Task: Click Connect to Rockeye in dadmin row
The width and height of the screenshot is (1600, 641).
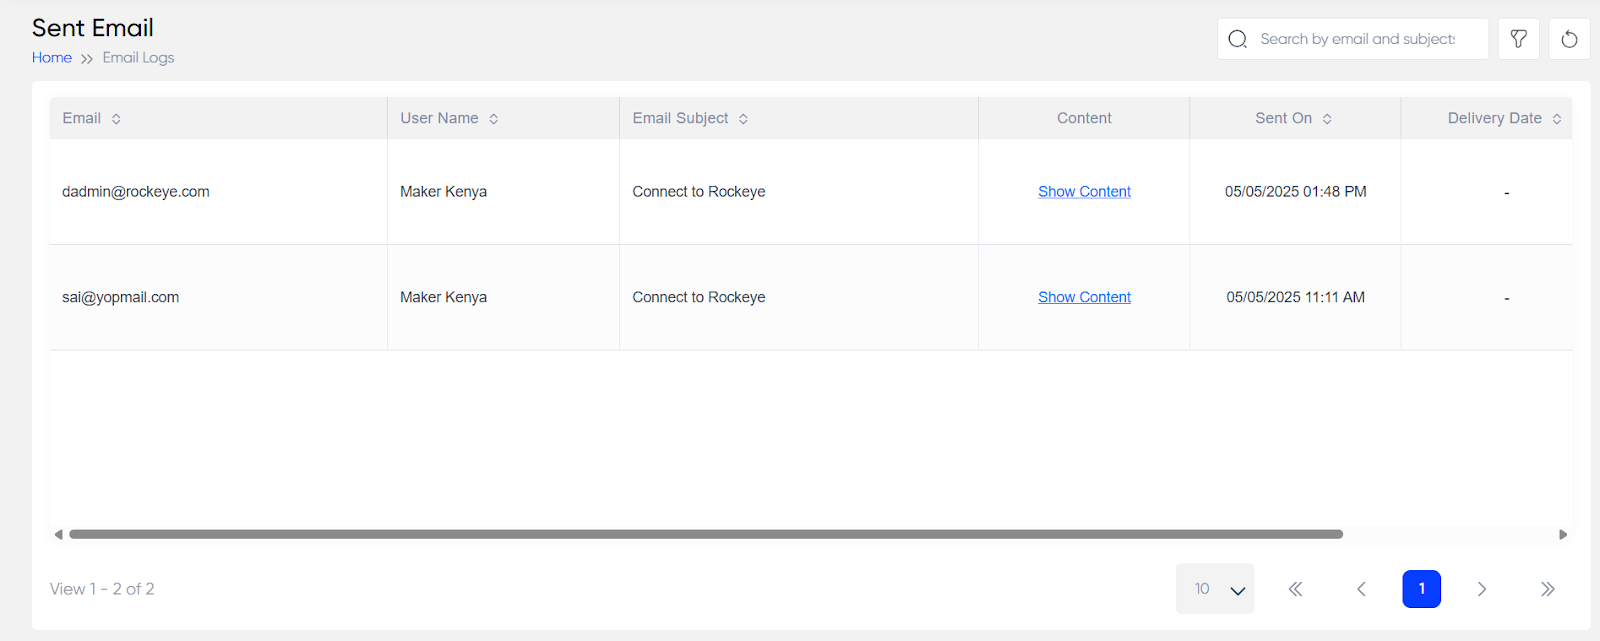Action: point(699,192)
